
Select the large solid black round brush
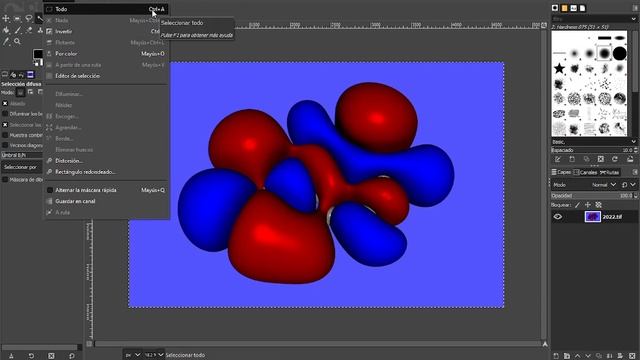click(x=619, y=53)
